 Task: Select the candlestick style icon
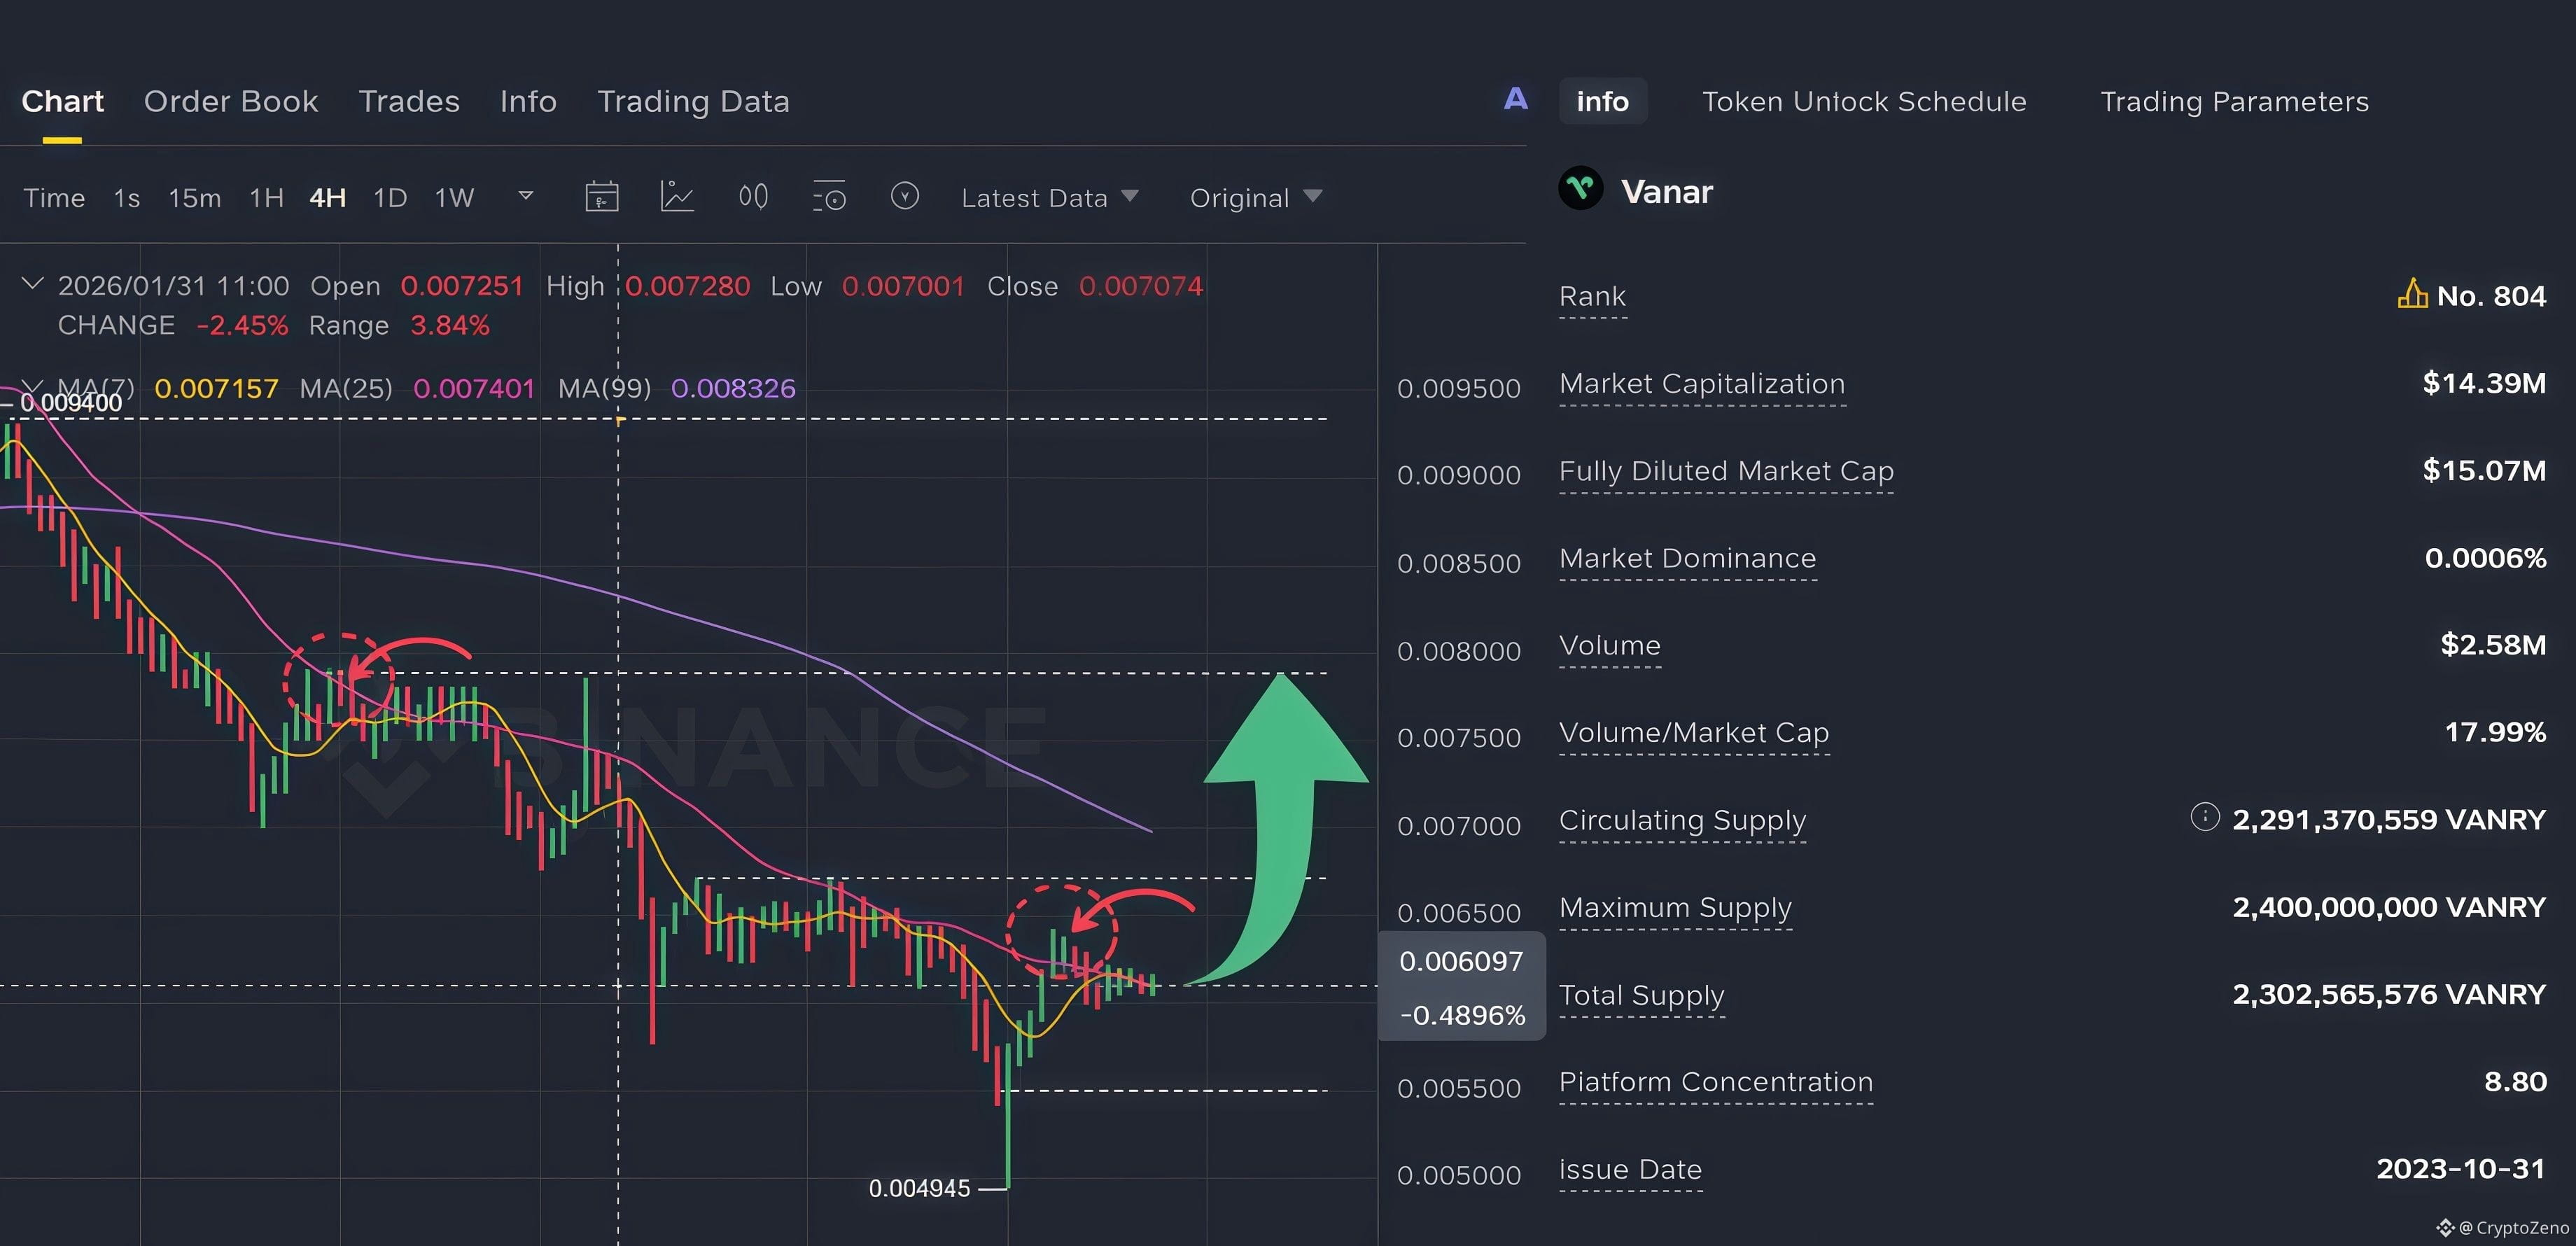pos(753,197)
